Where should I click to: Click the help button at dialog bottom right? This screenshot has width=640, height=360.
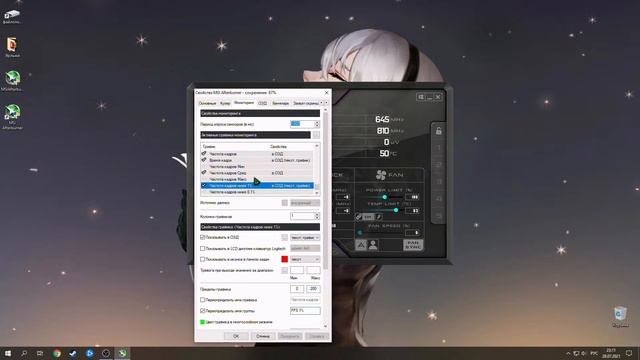[317, 336]
